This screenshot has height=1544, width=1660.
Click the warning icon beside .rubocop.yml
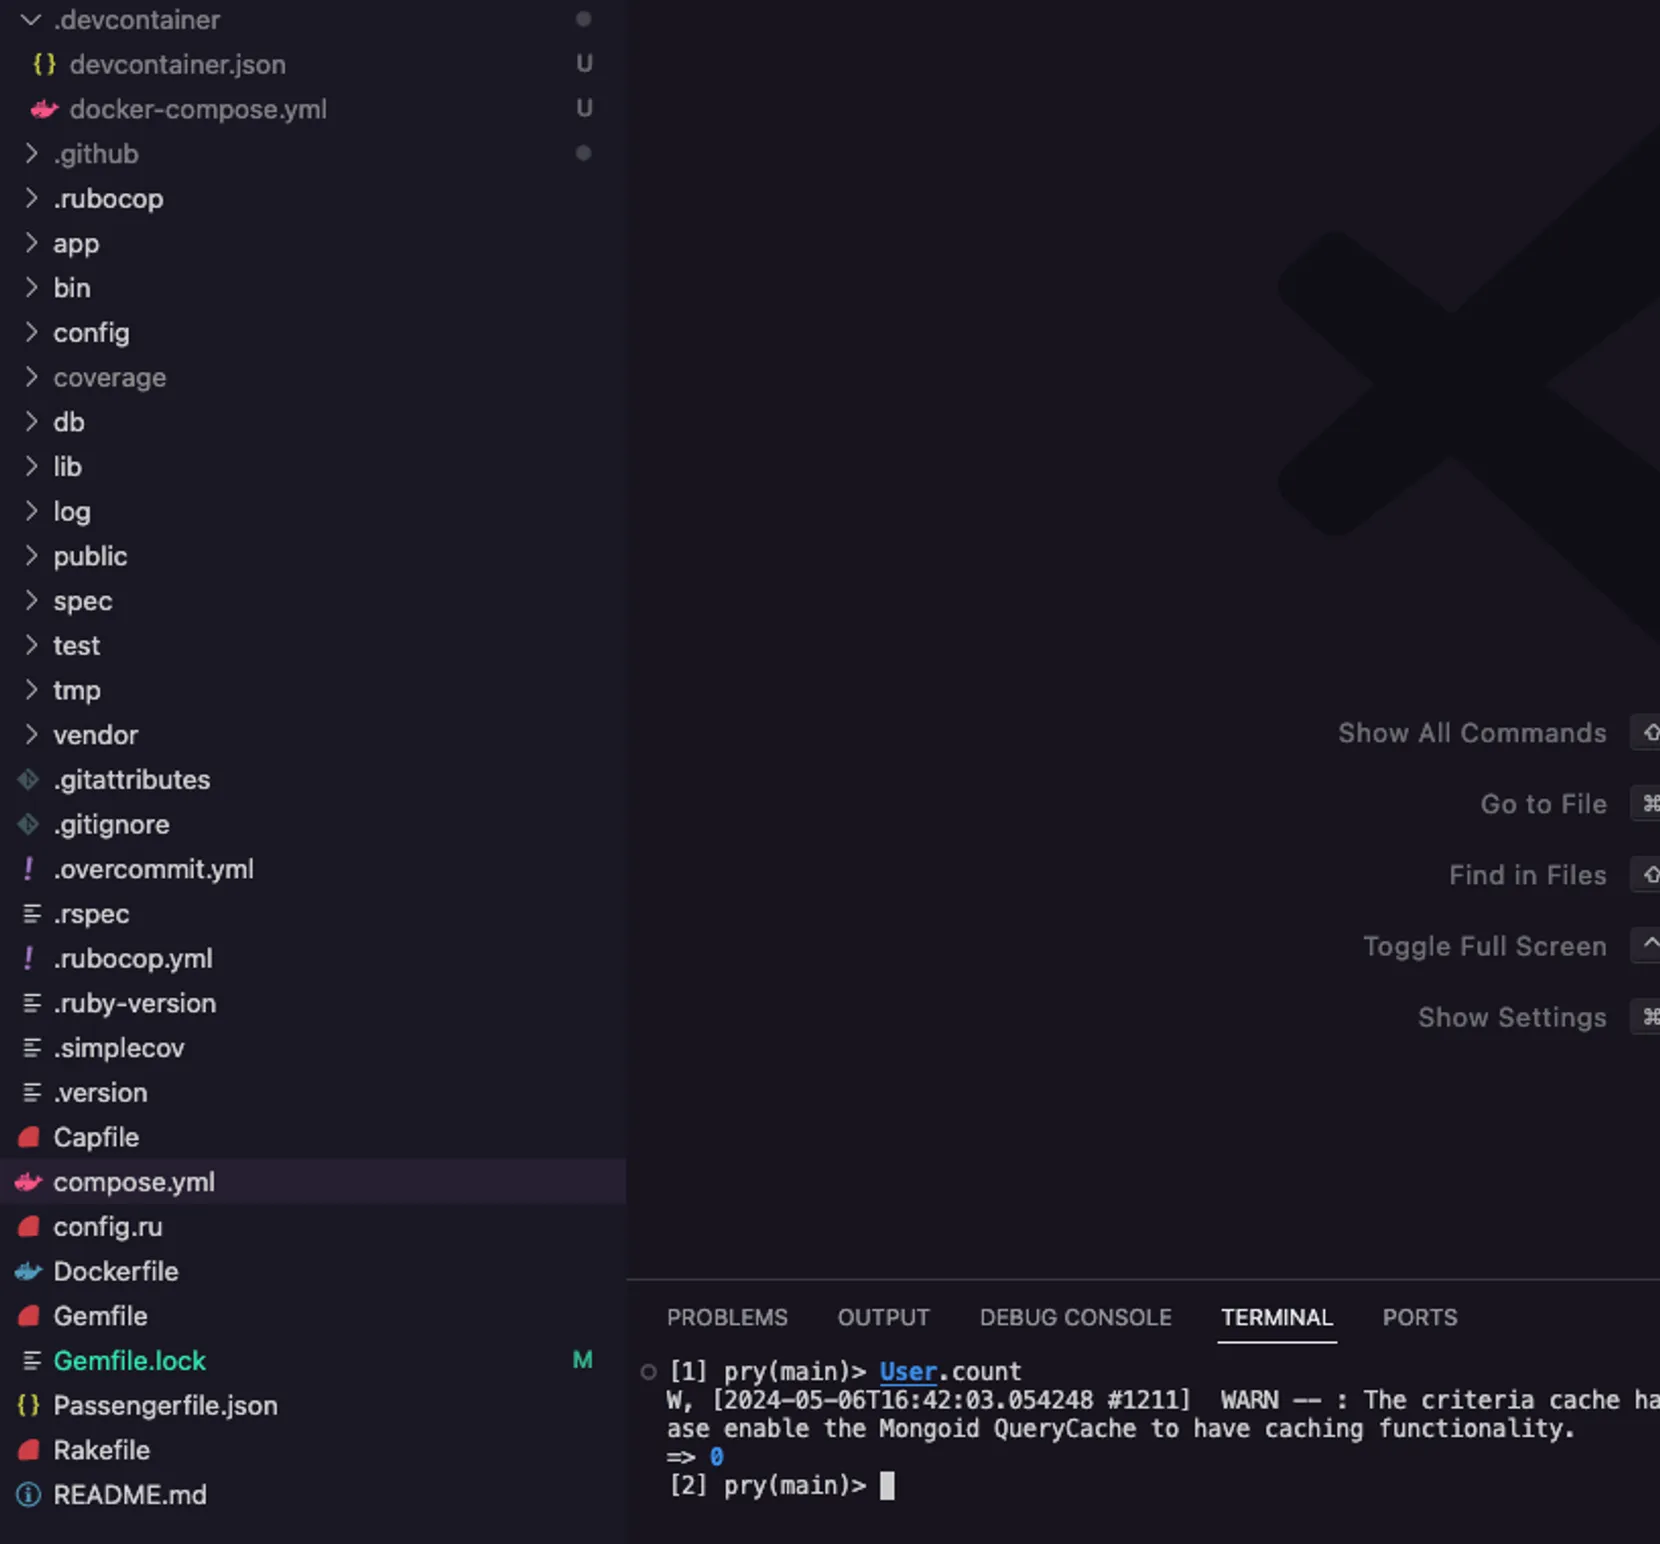coord(28,958)
